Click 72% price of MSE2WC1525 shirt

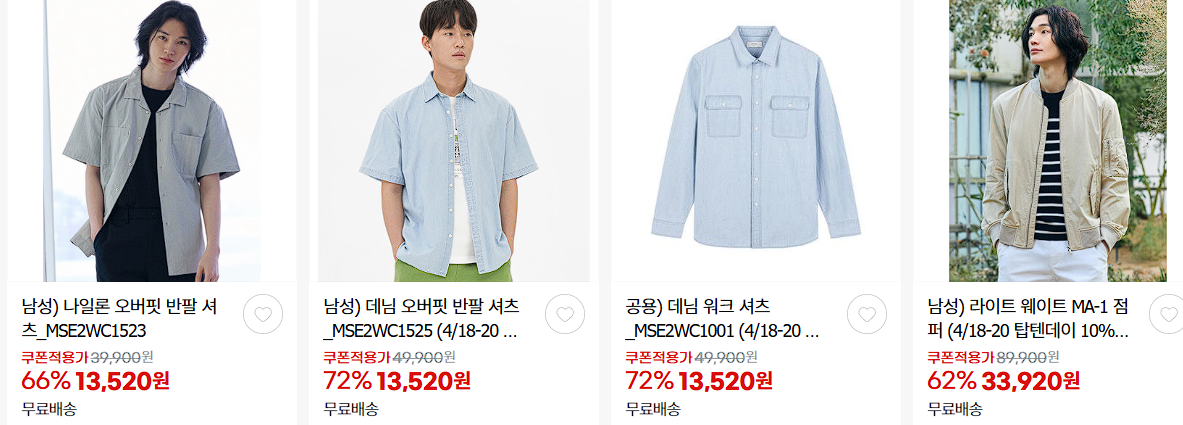tap(398, 380)
